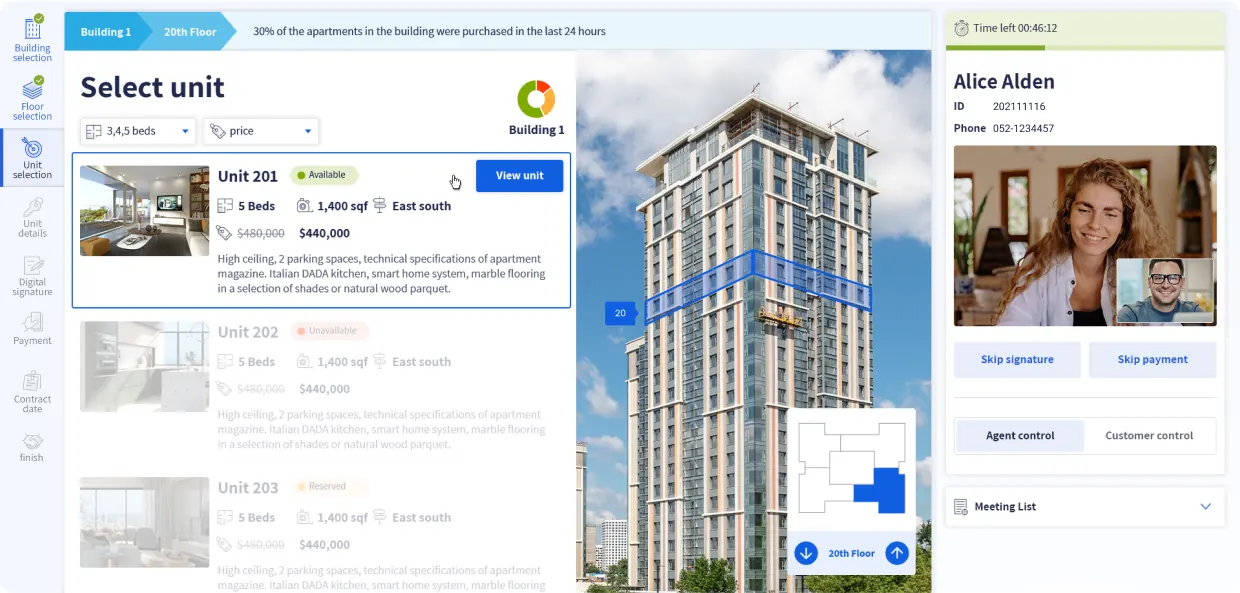Image resolution: width=1240 pixels, height=593 pixels.
Task: Click beds icon in Unit 202
Action: tap(225, 362)
